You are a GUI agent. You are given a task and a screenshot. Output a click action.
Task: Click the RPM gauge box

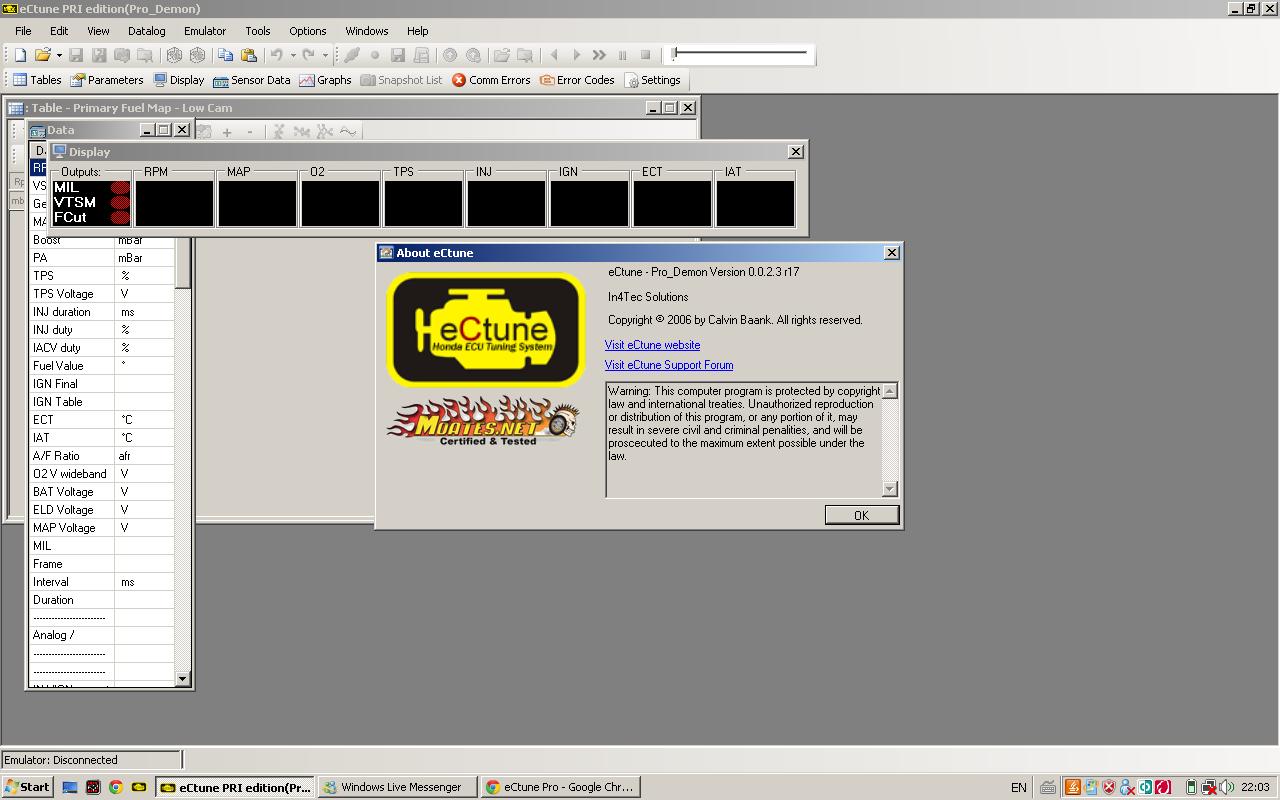tap(174, 203)
